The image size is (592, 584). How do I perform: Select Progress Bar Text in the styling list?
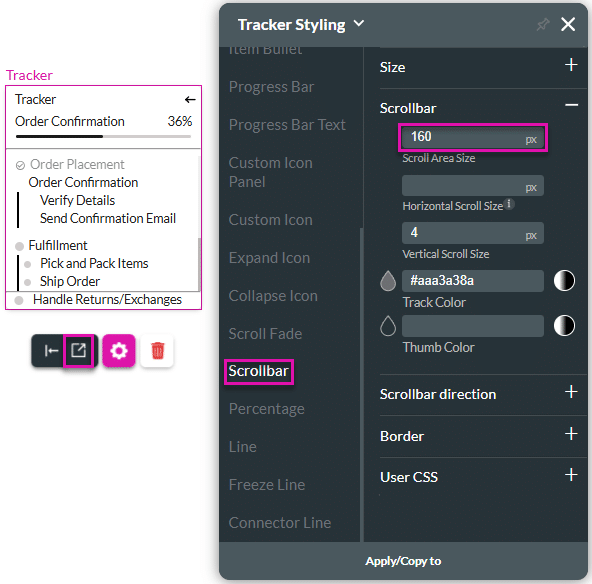click(x=287, y=125)
